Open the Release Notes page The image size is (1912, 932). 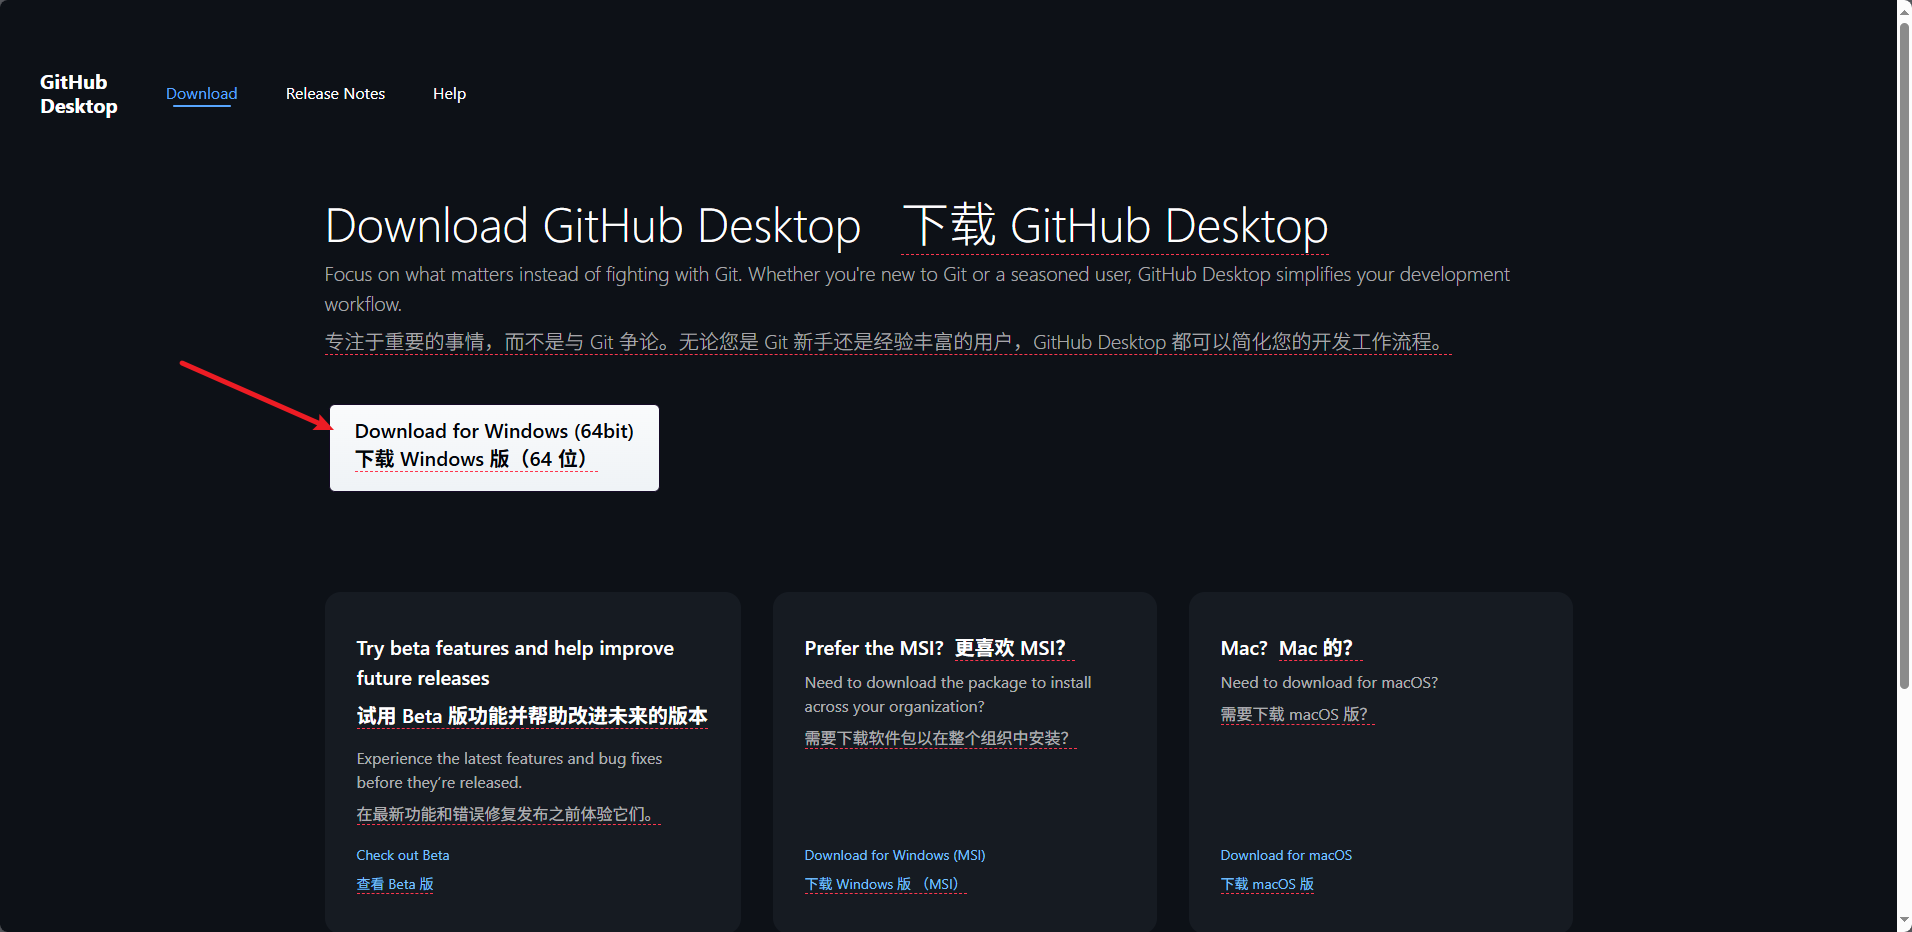[x=335, y=93]
